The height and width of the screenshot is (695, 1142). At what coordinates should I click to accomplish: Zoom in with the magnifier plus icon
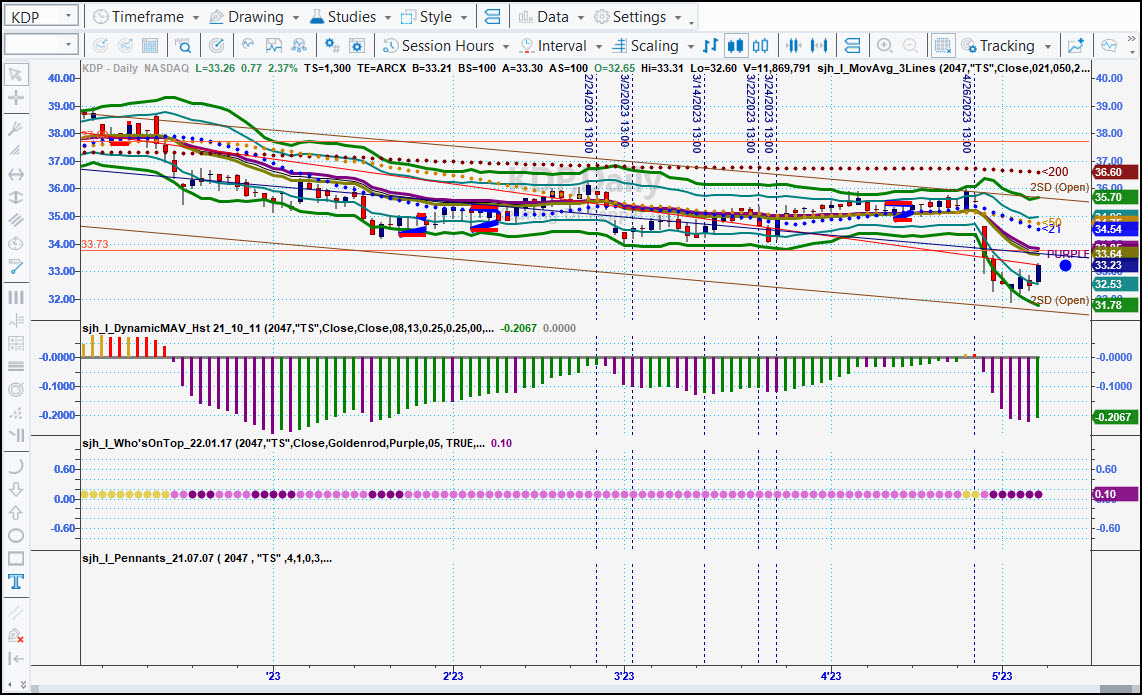coord(885,46)
